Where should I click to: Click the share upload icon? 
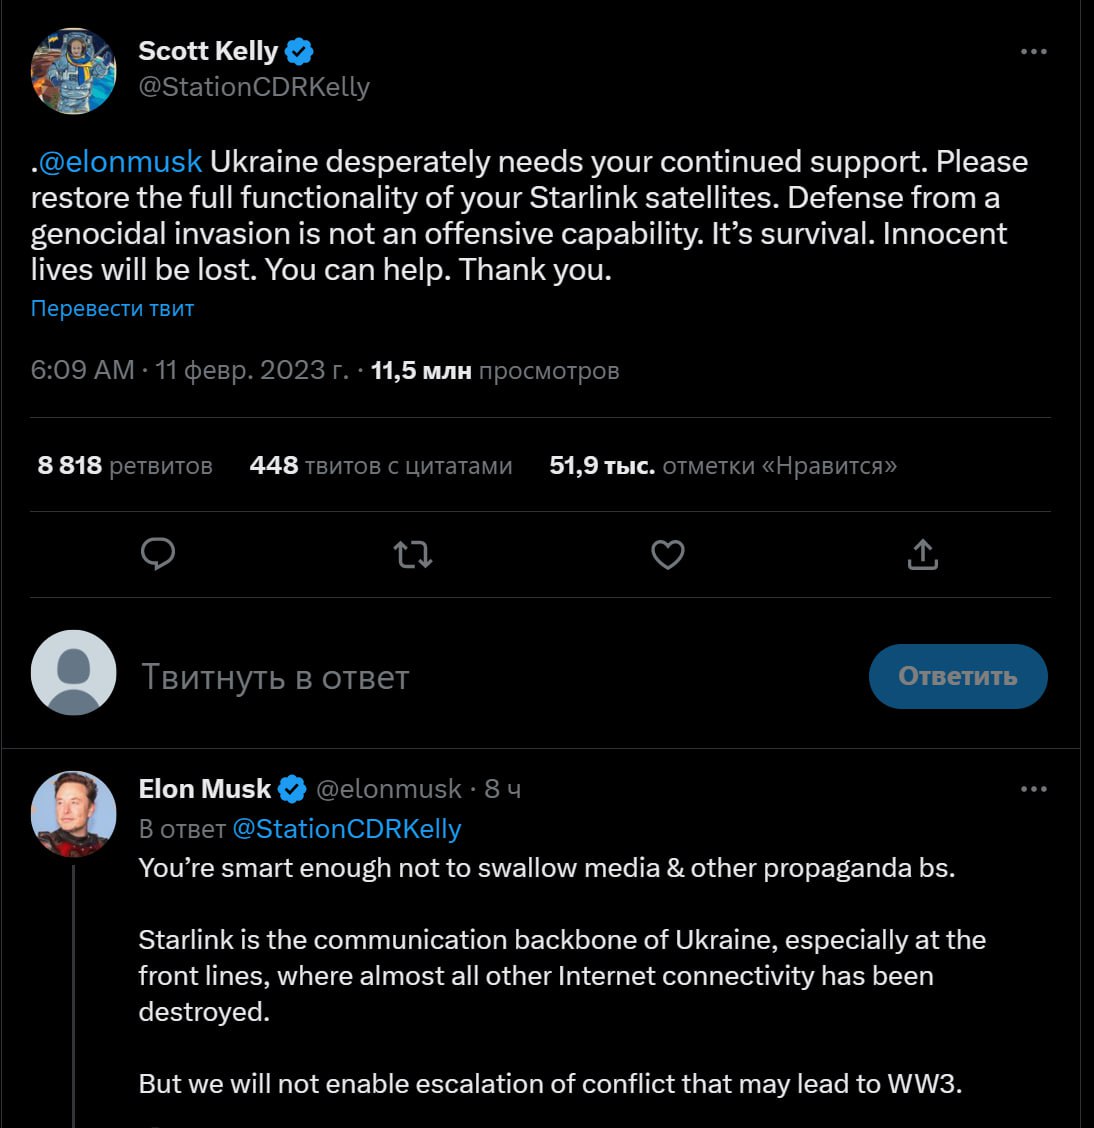(922, 554)
